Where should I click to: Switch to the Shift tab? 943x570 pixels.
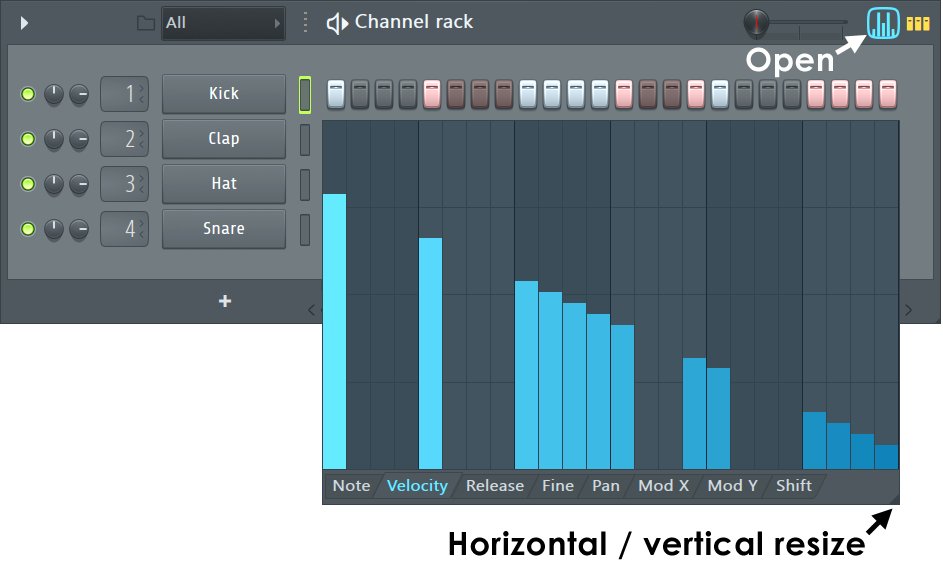(793, 486)
